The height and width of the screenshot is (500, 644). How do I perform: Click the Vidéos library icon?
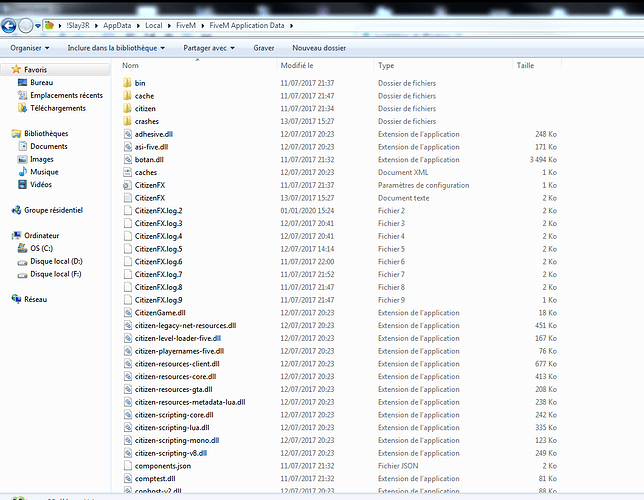point(23,184)
